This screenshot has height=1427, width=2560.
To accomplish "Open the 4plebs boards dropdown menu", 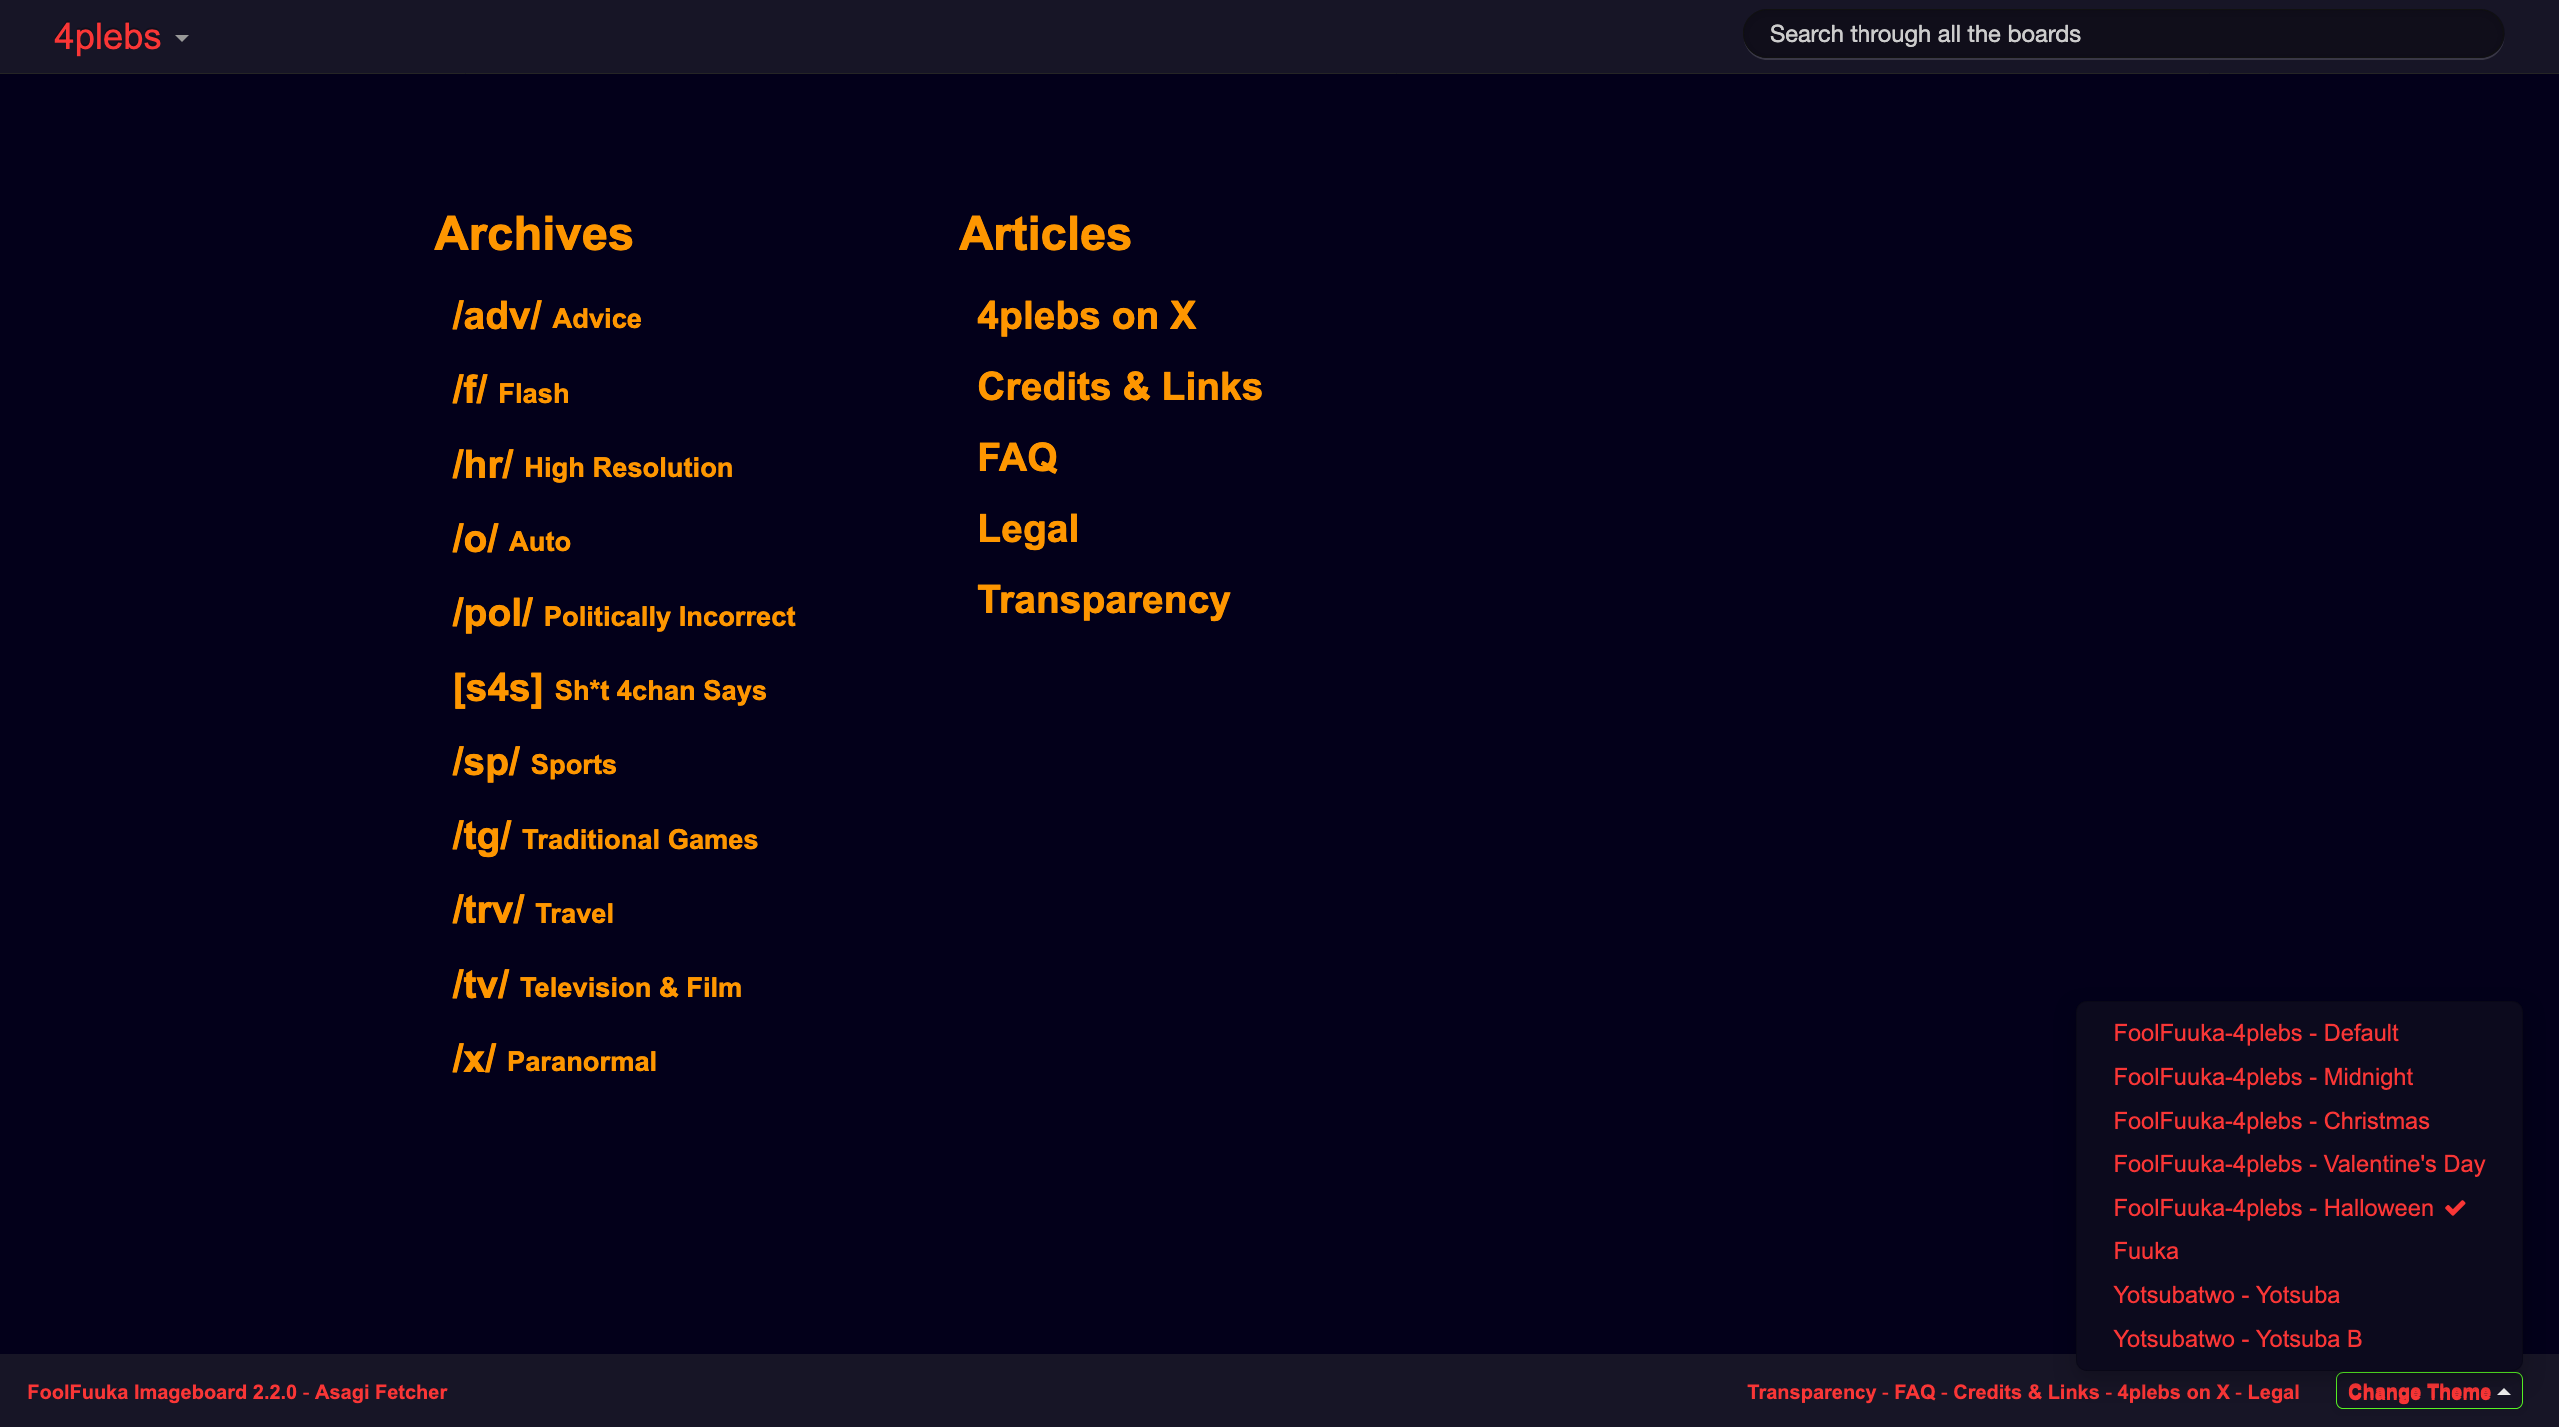I will tap(120, 37).
